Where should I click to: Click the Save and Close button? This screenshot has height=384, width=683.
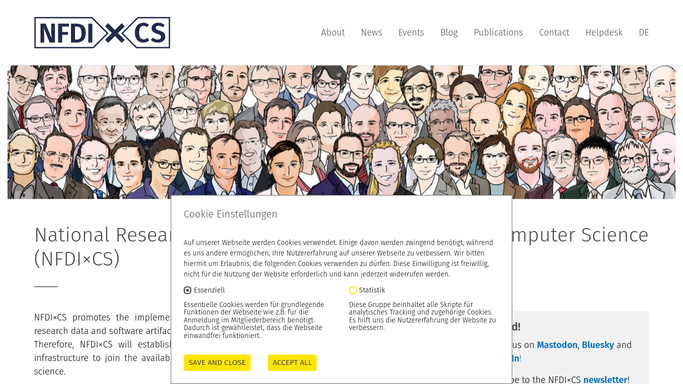(x=217, y=363)
